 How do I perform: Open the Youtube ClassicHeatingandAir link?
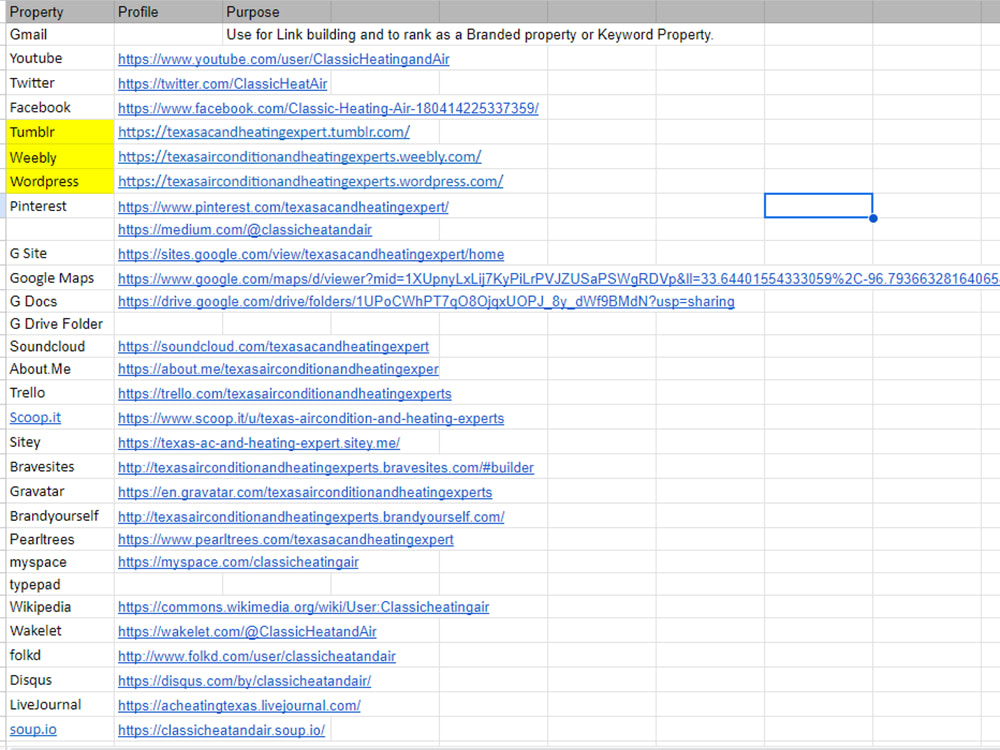click(x=284, y=59)
